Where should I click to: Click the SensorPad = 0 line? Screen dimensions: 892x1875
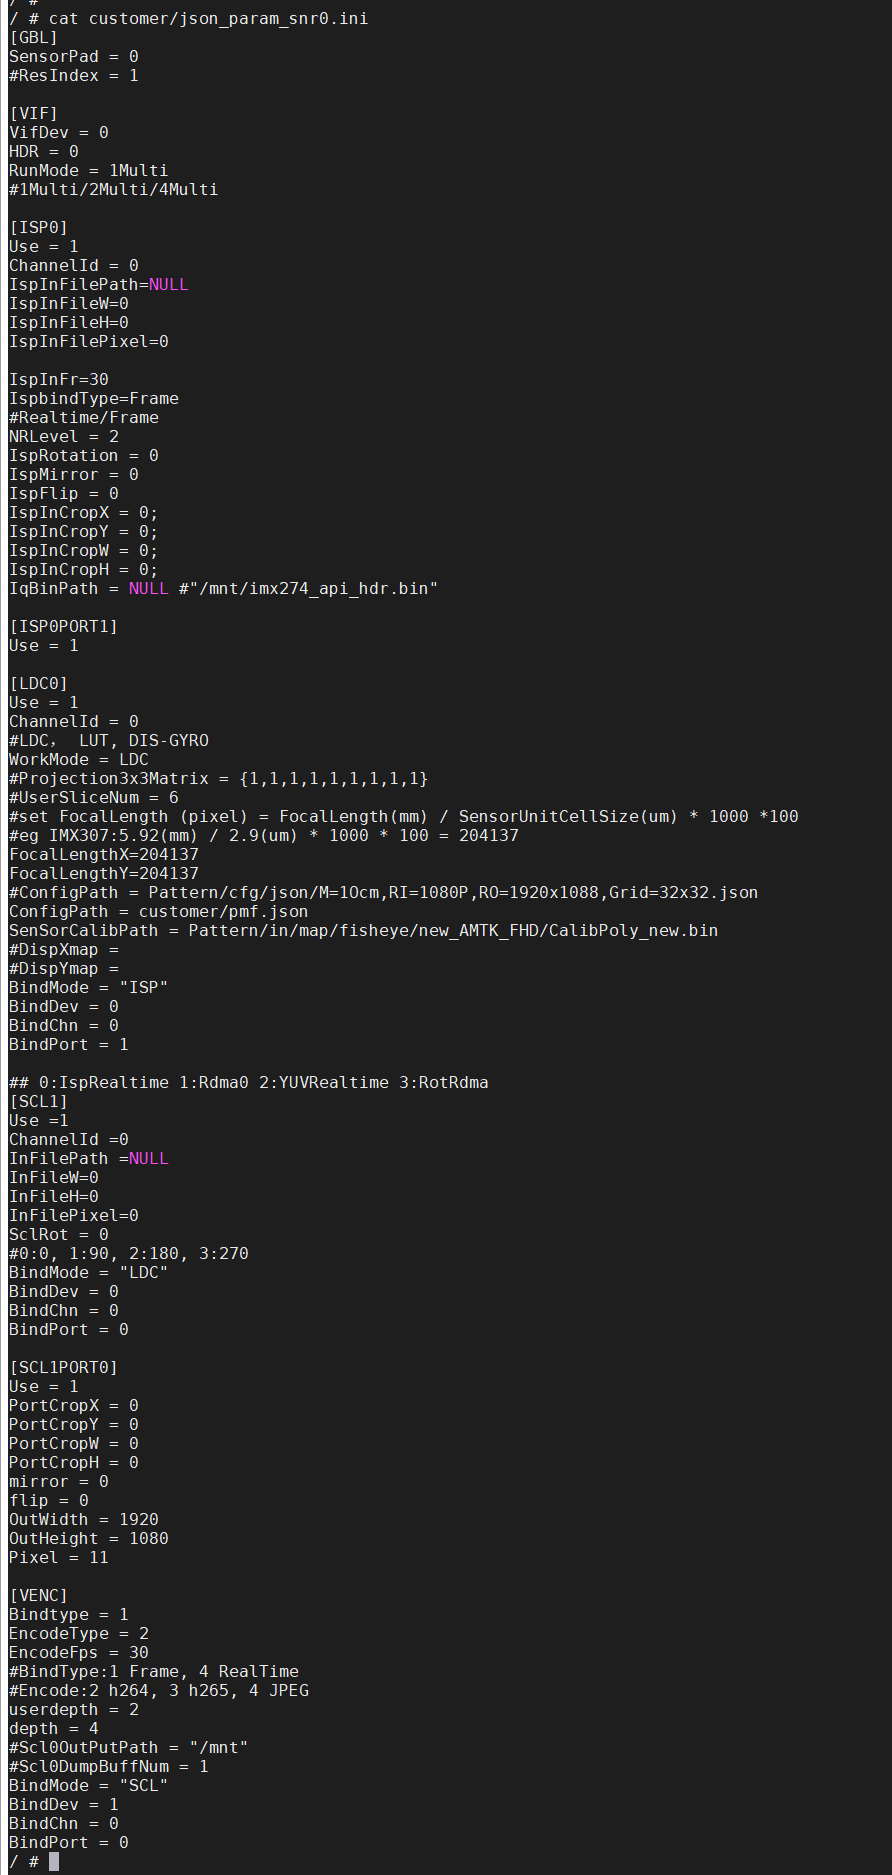coord(74,56)
